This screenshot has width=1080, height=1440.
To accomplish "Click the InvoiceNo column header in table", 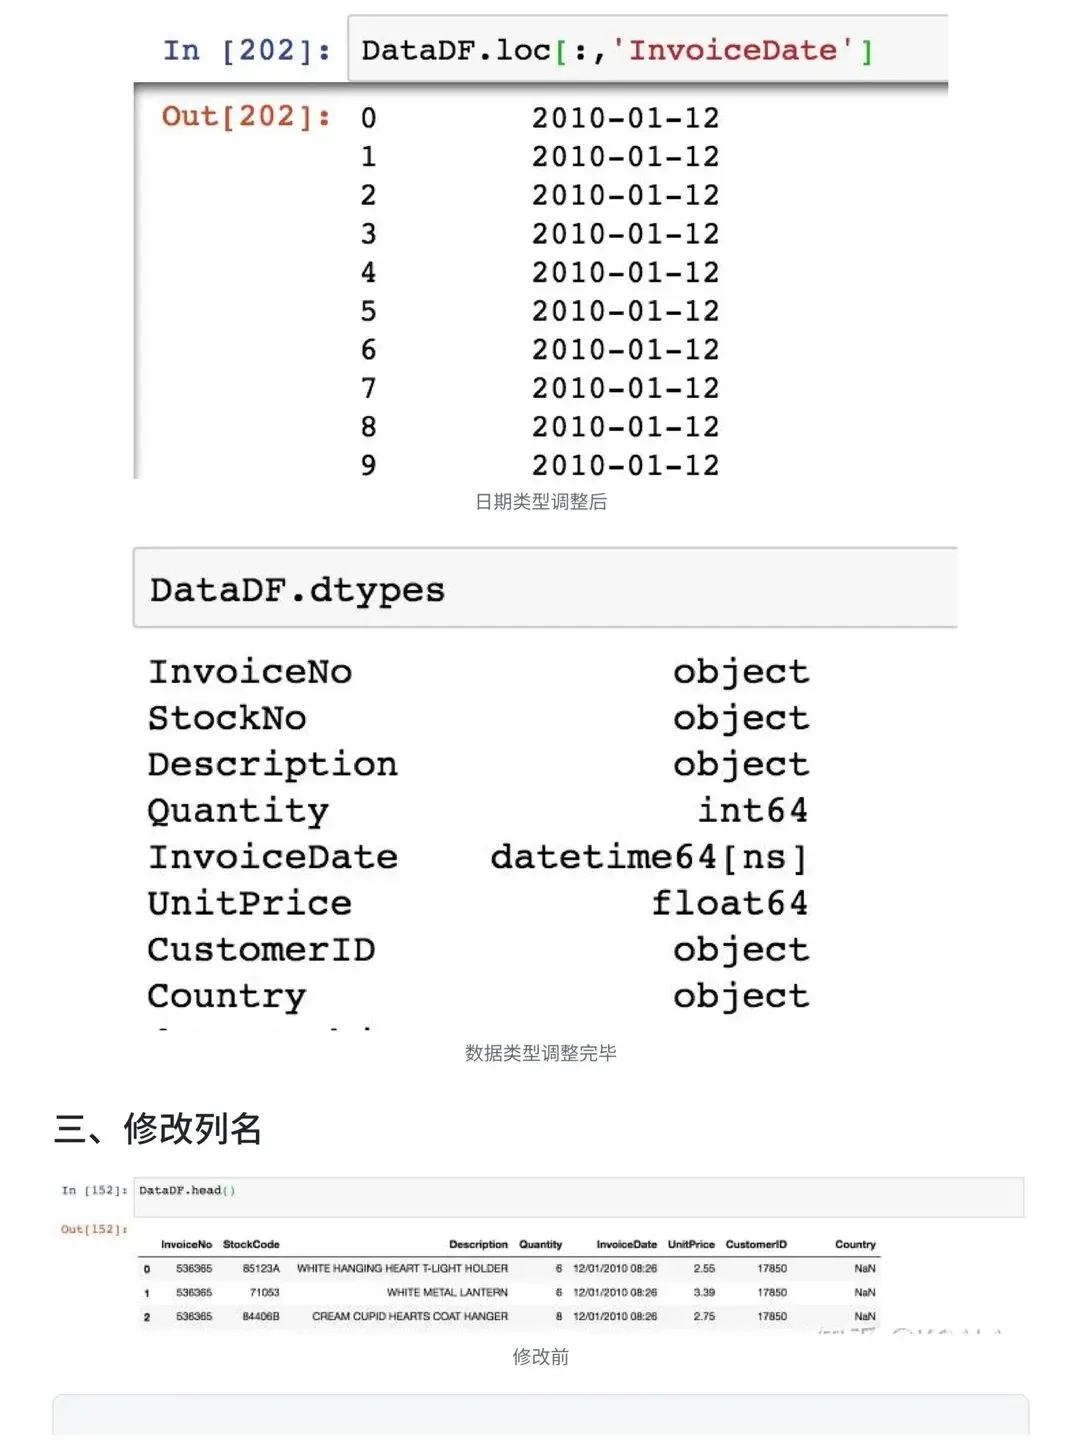I will pos(186,1245).
